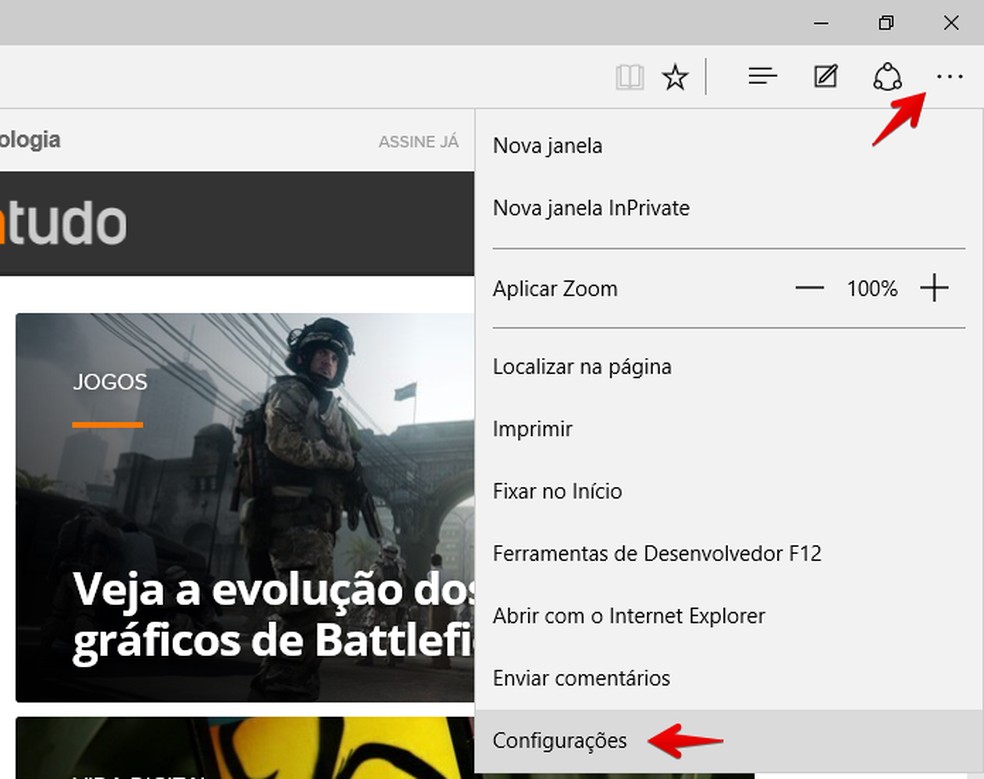The width and height of the screenshot is (984, 779).
Task: Click the ASSINE JÁ link
Action: (x=419, y=141)
